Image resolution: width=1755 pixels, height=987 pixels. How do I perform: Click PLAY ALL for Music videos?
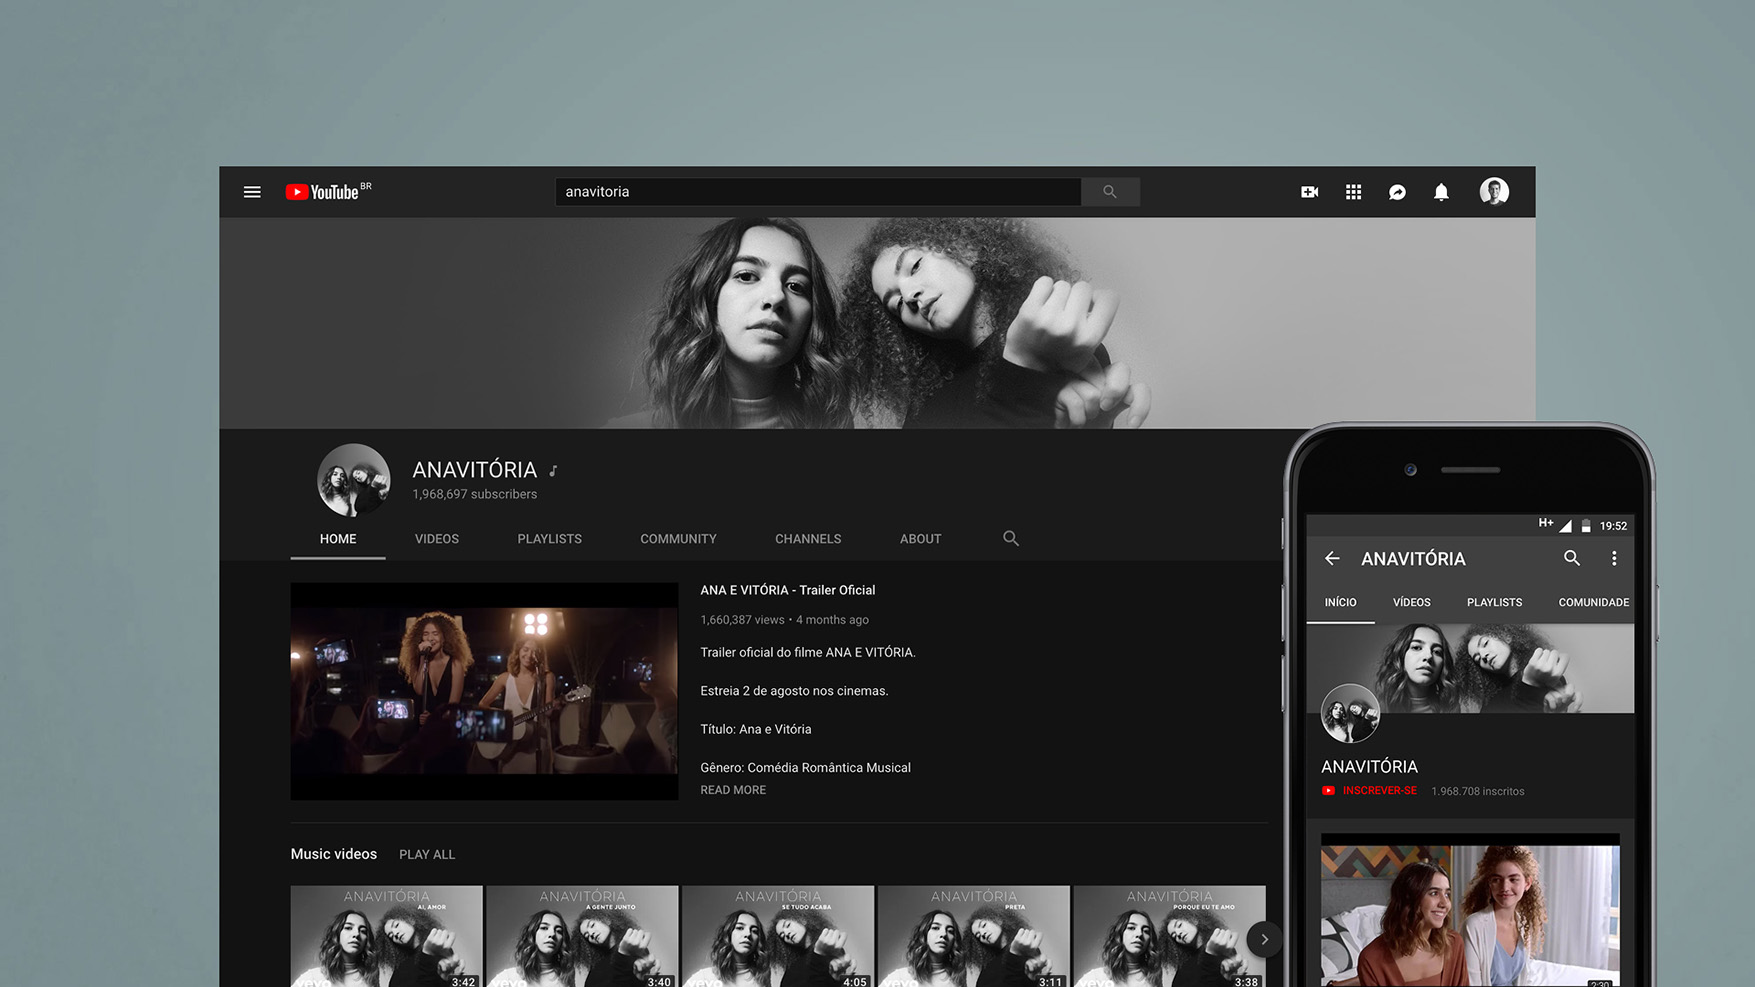pyautogui.click(x=427, y=855)
